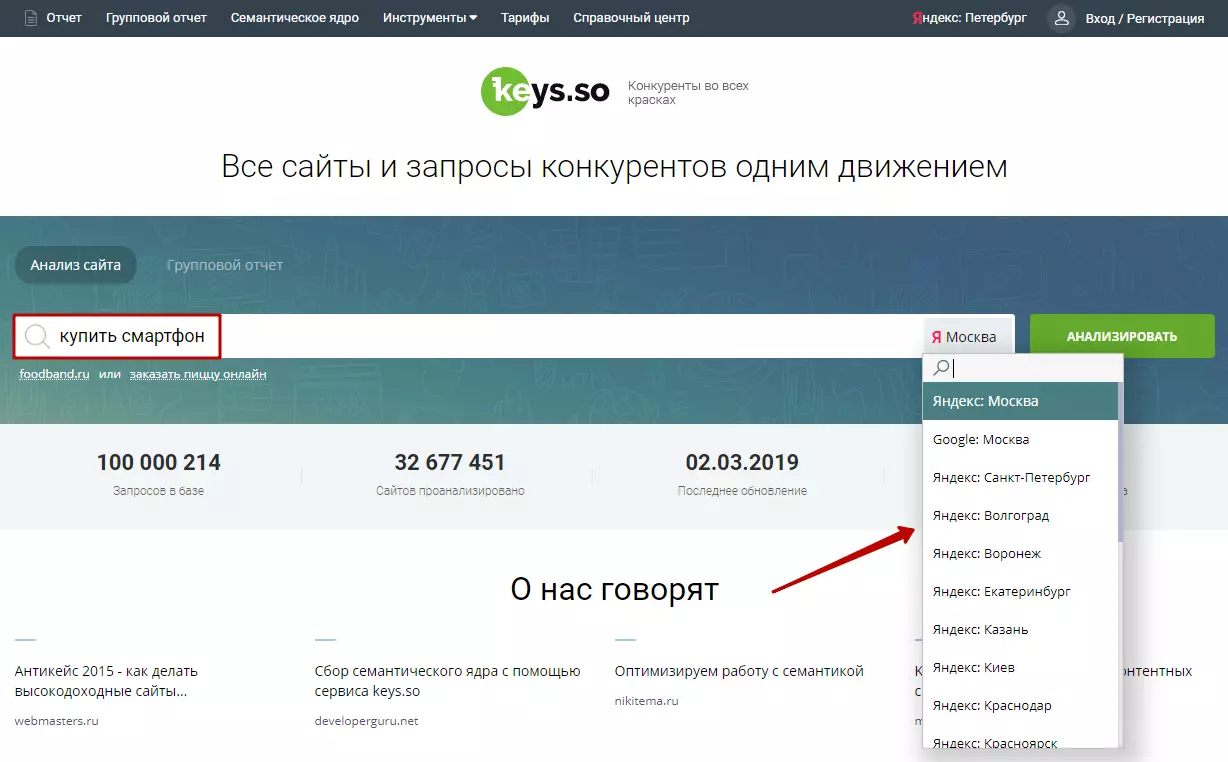Click the dropdown list scrollbar
The height and width of the screenshot is (762, 1228).
1120,462
